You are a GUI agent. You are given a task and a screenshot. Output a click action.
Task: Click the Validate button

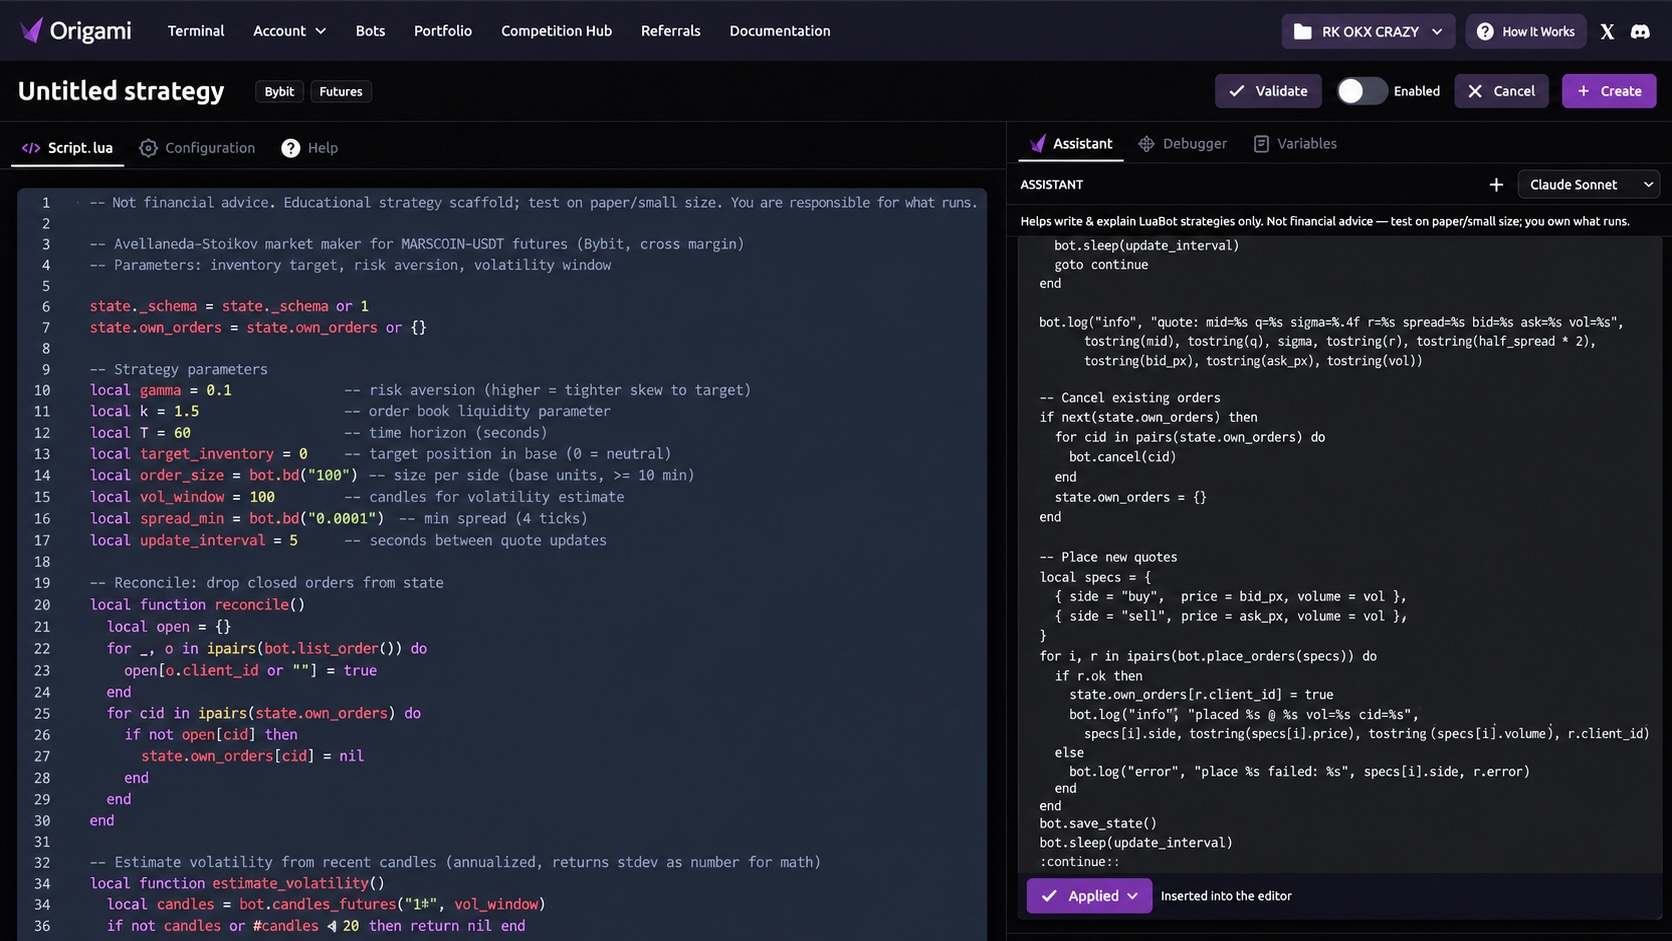click(1268, 91)
